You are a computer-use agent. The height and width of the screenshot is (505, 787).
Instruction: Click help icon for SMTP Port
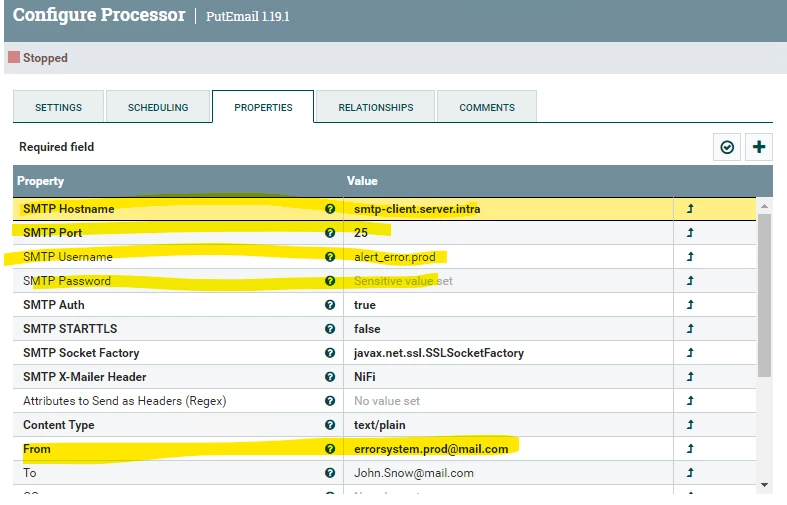330,233
